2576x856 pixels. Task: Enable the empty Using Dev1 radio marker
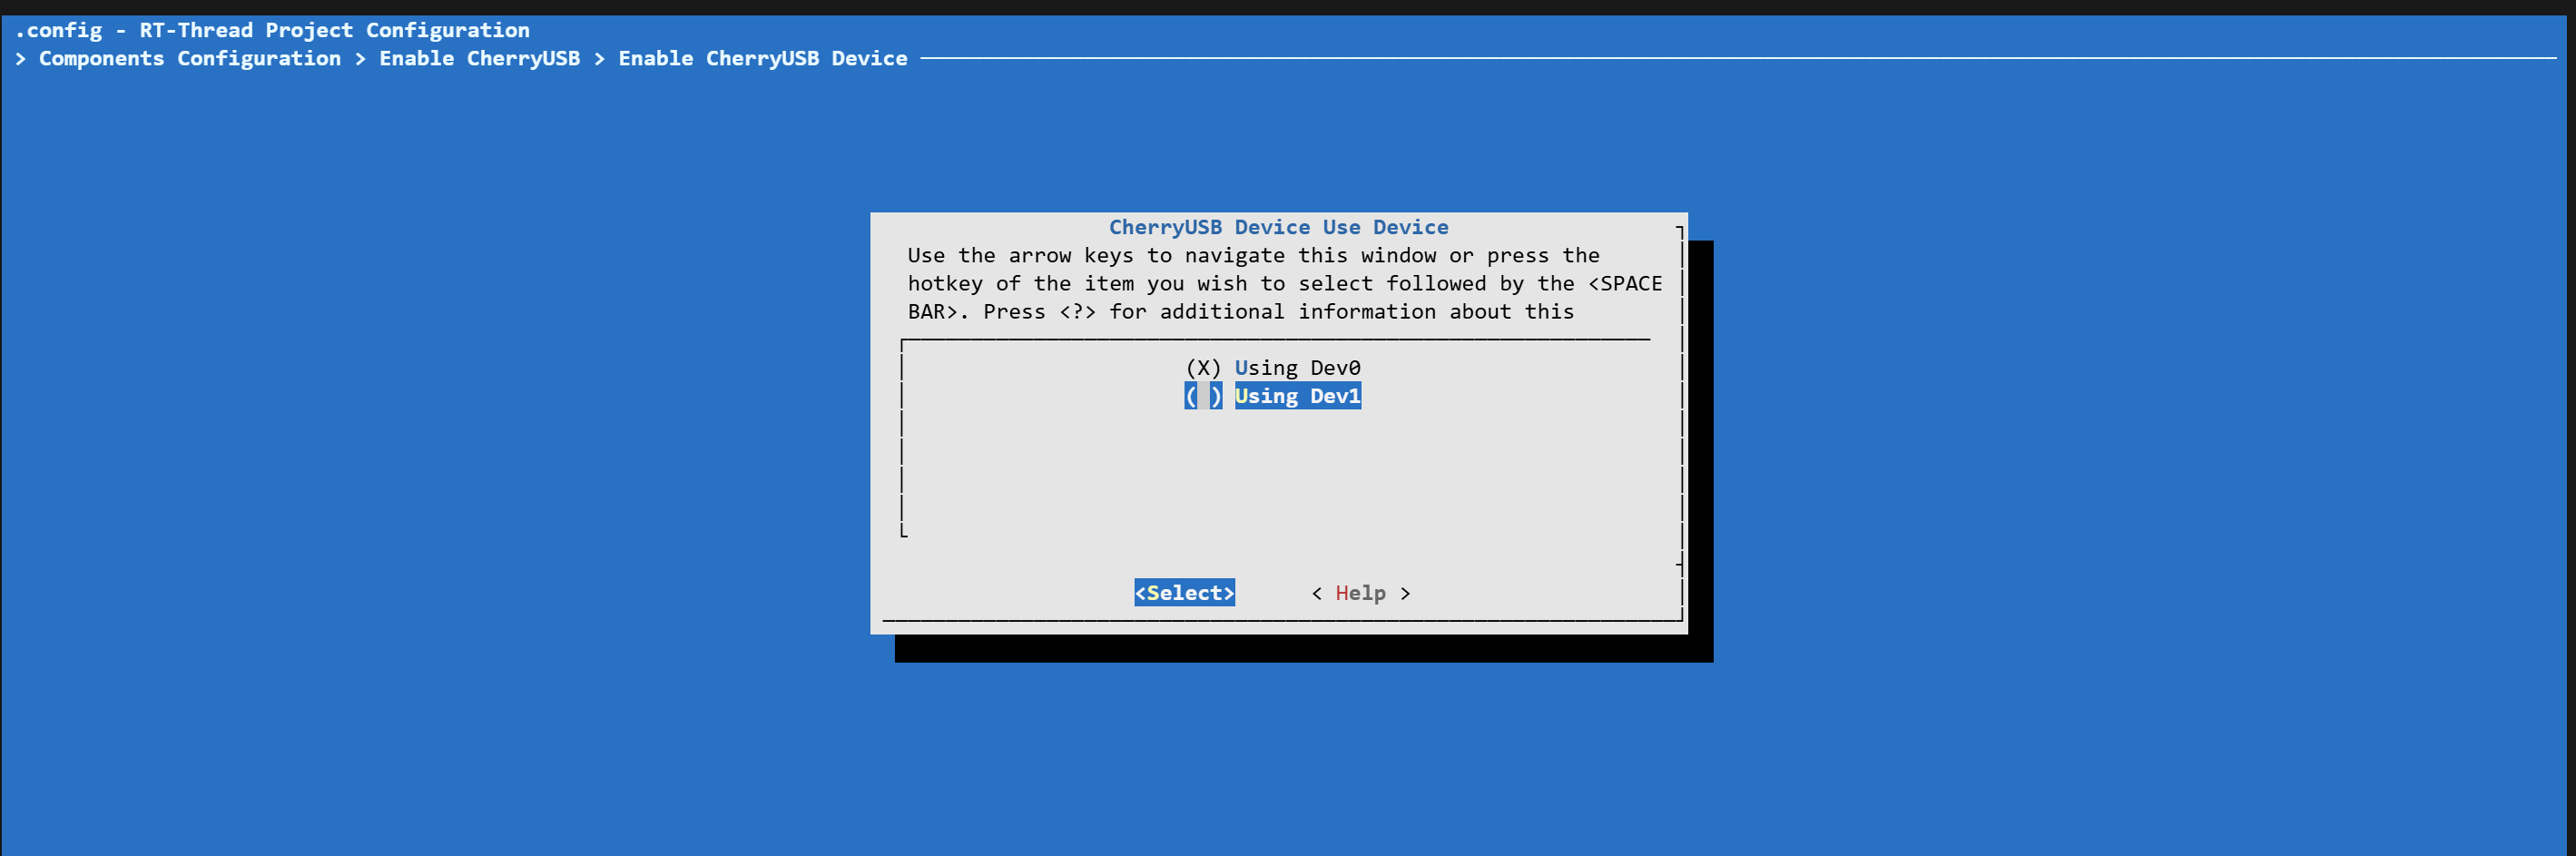(1203, 396)
